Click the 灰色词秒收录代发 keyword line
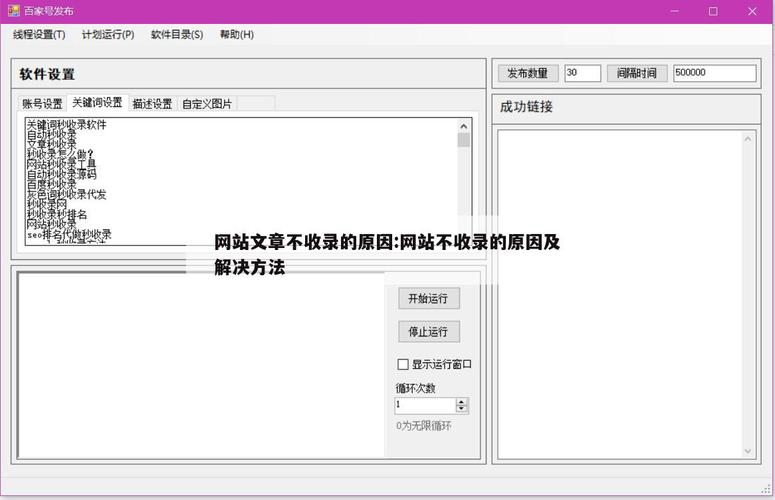Viewport: 775px width, 500px height. (67, 194)
